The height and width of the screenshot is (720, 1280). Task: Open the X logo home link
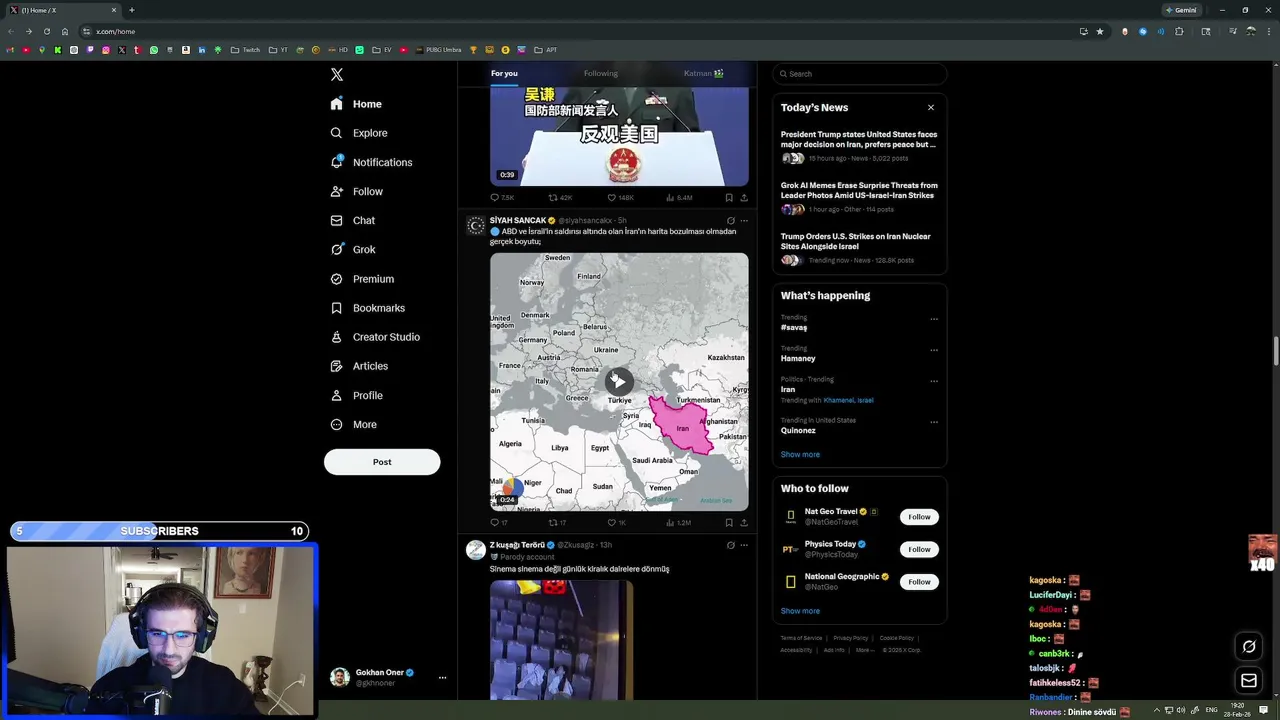337,75
